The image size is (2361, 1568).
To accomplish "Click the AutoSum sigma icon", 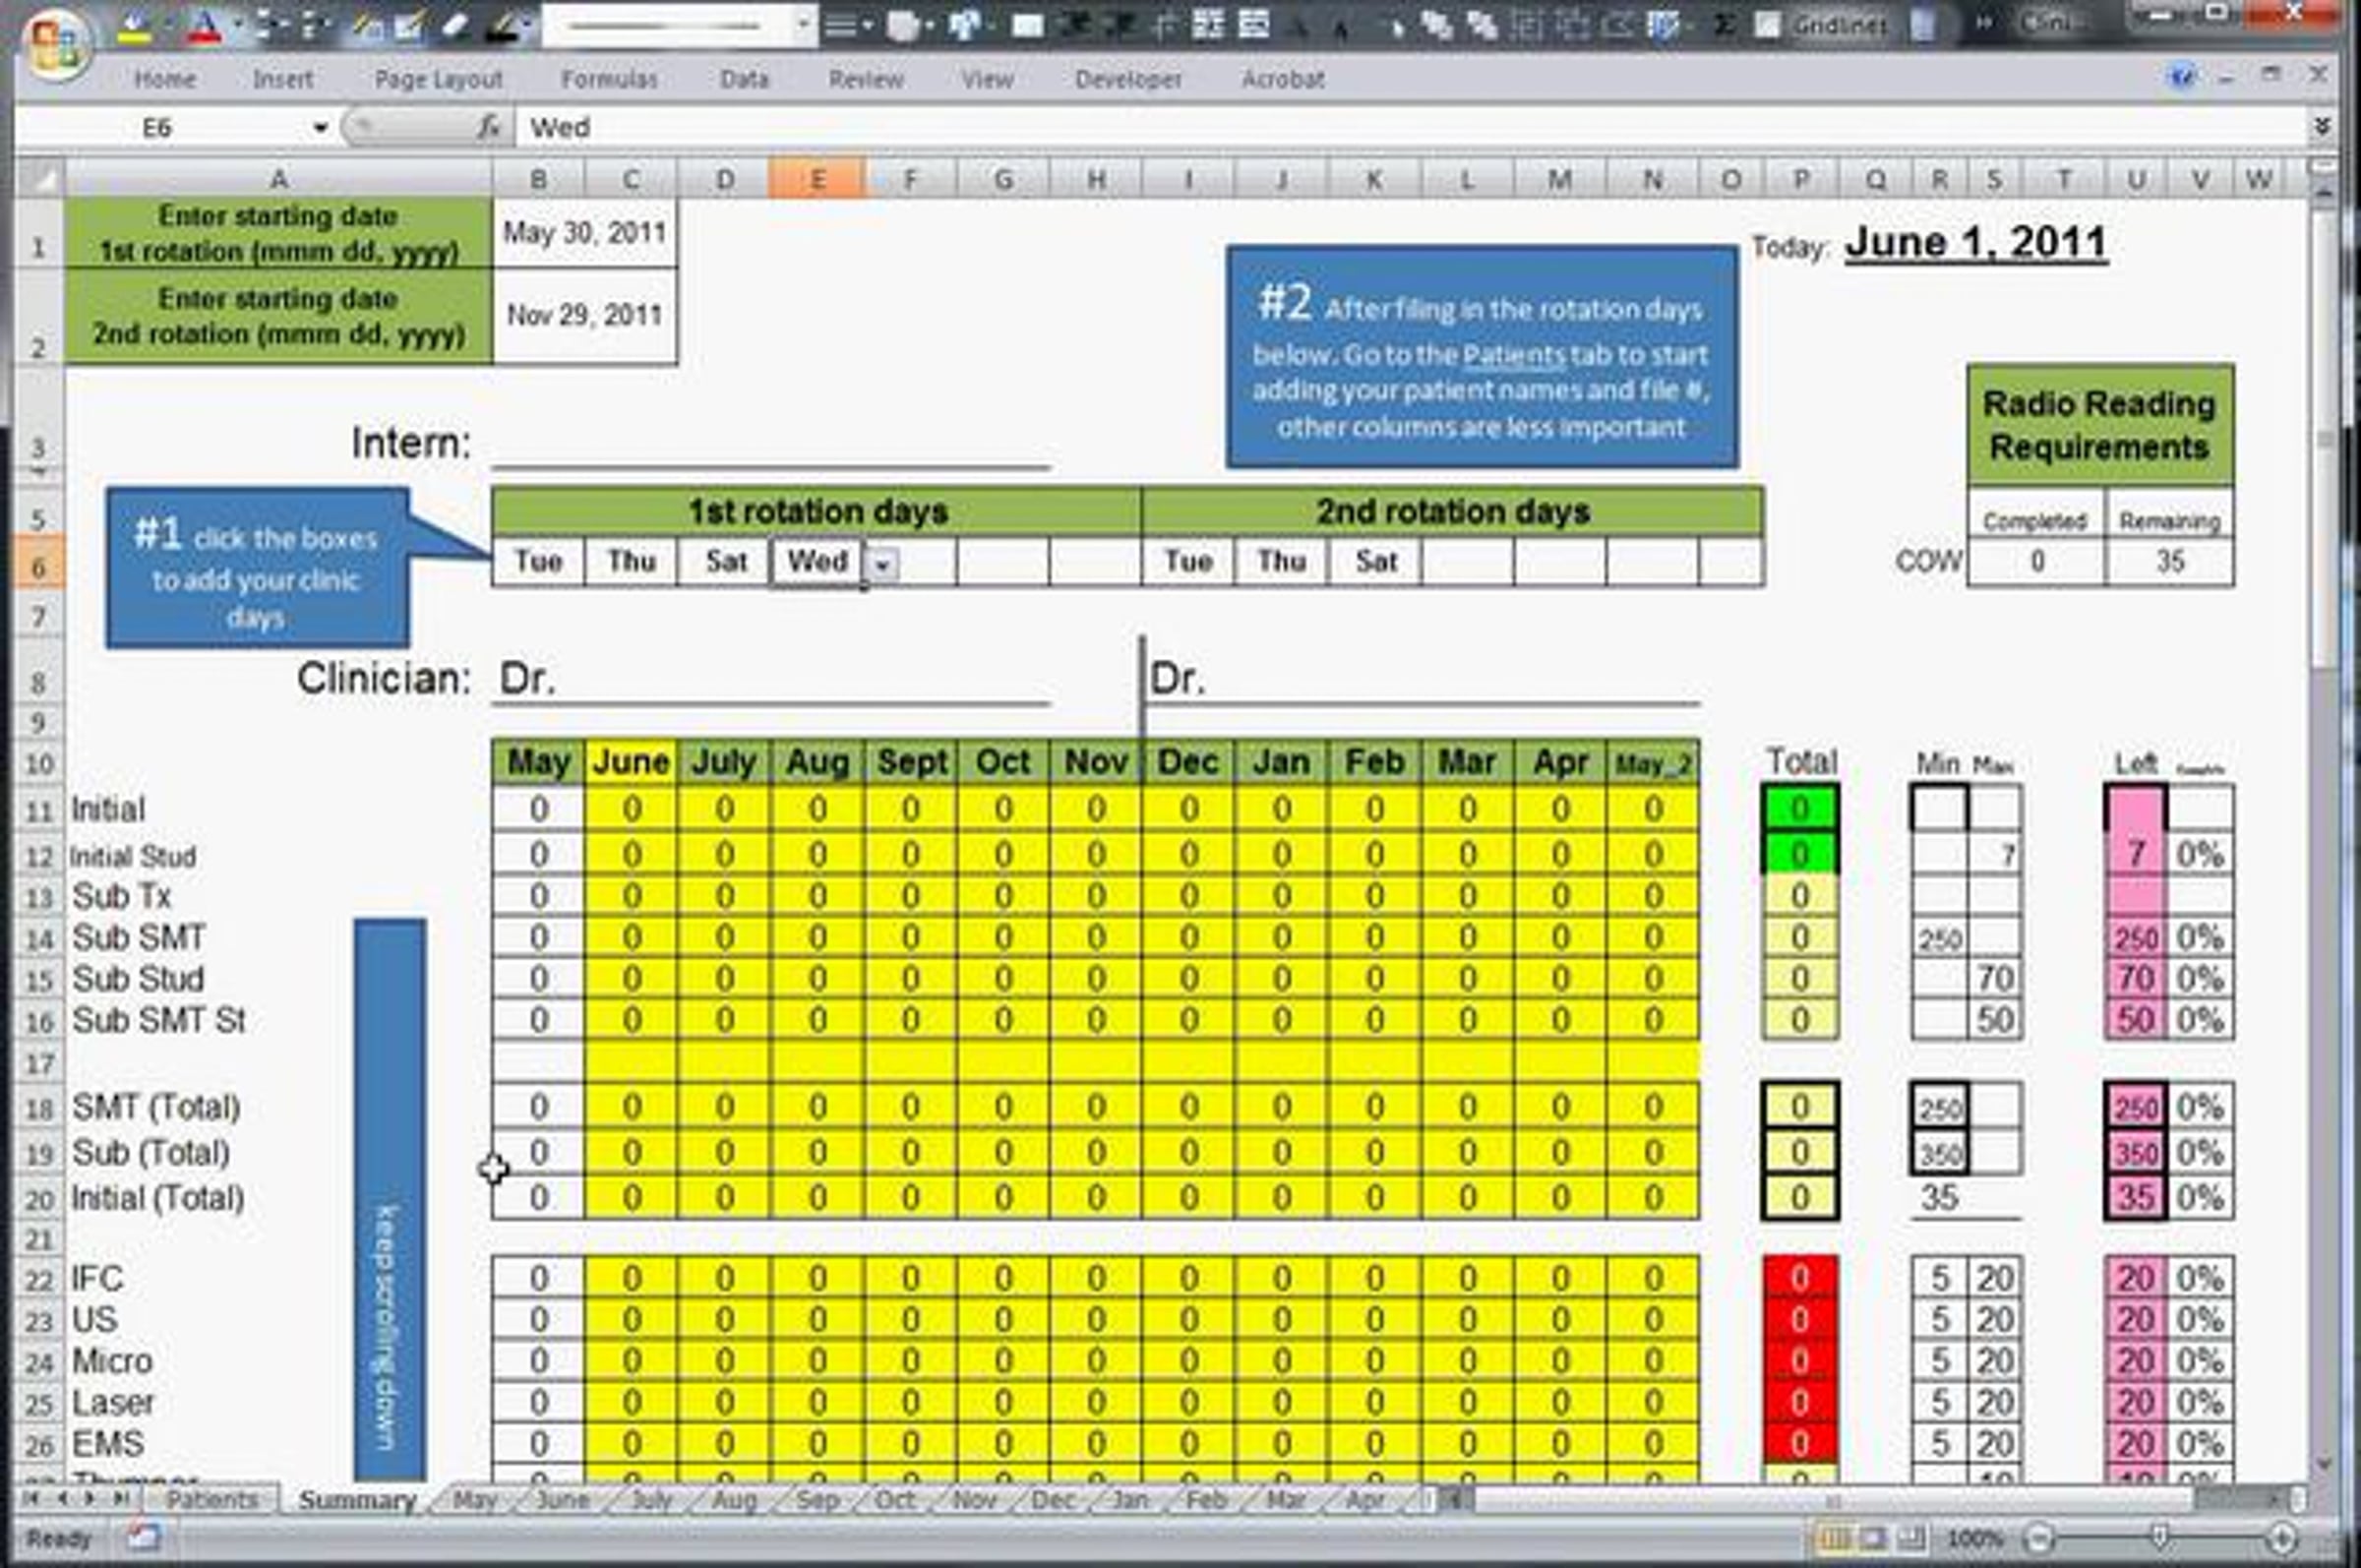I will coord(1723,26).
